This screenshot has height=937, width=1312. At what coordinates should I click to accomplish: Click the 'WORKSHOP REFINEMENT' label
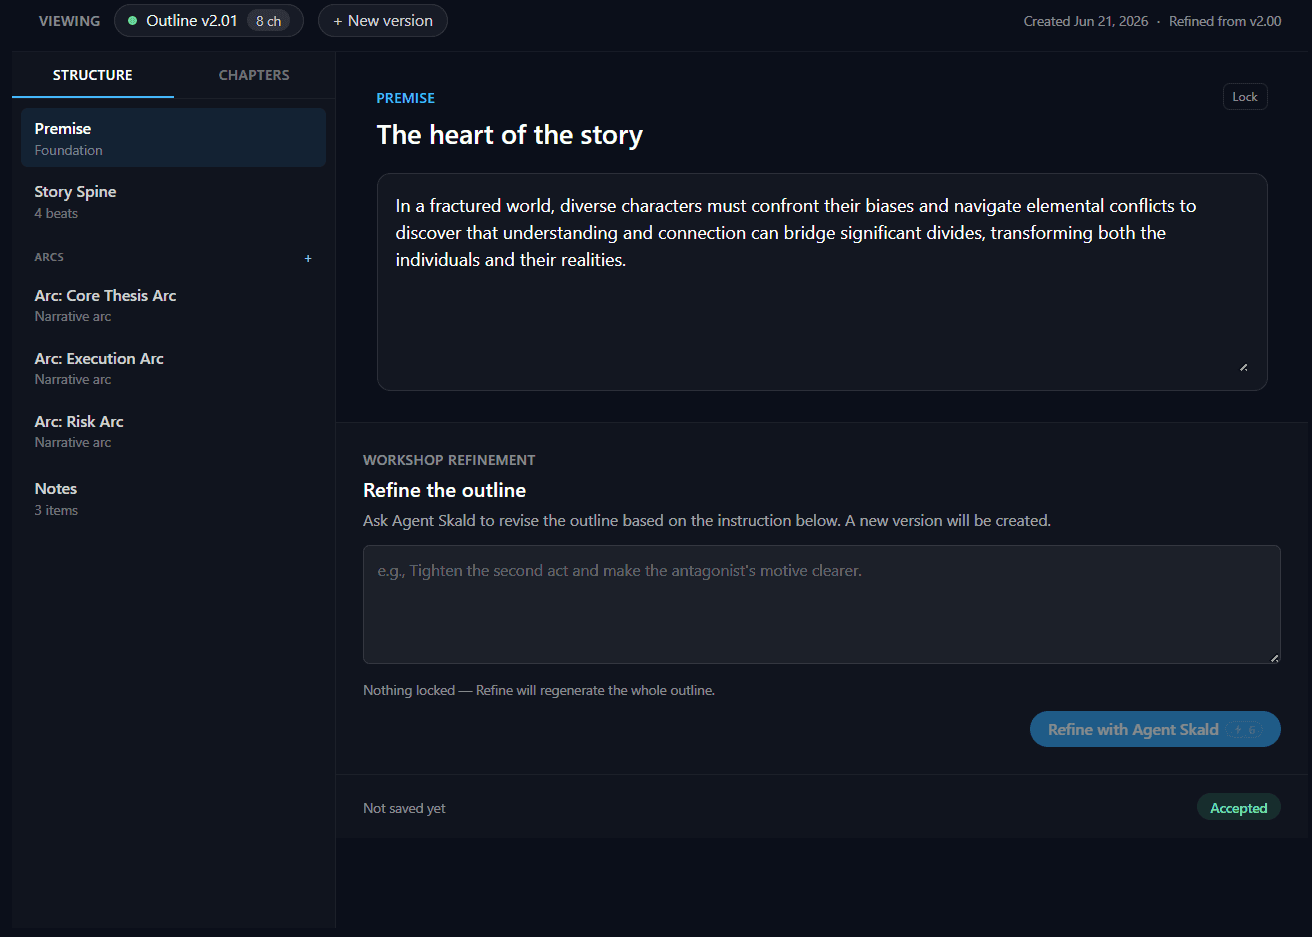point(449,460)
